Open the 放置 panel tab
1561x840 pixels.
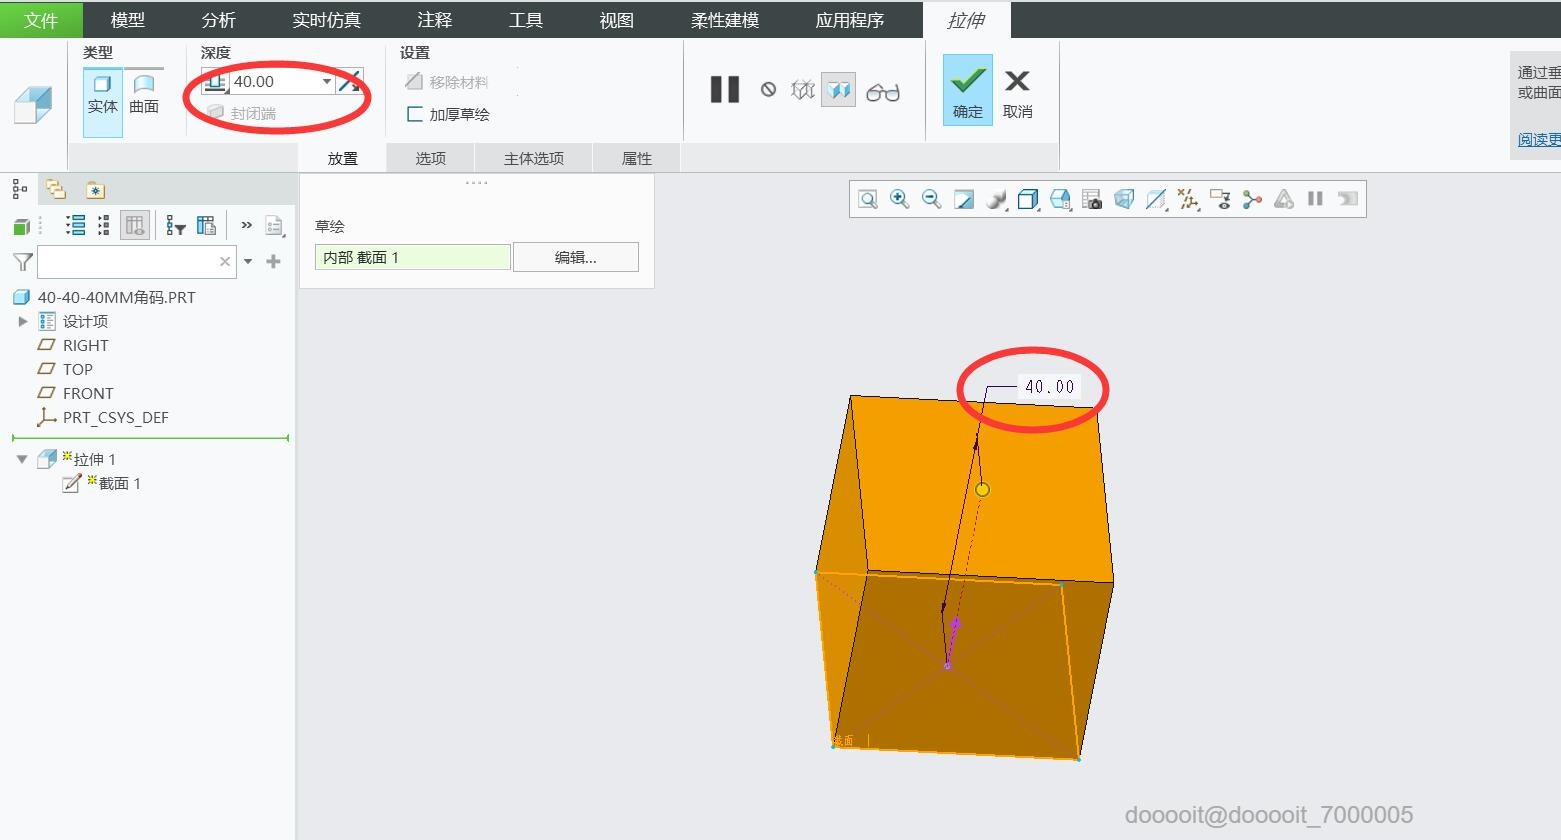342,158
